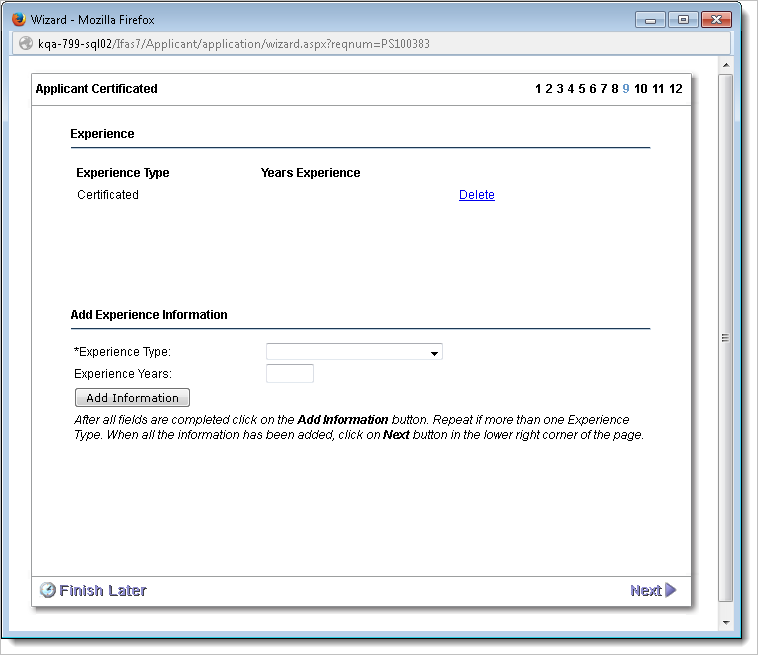The width and height of the screenshot is (758, 655).
Task: Open the Experience Type dropdown
Action: pos(354,352)
